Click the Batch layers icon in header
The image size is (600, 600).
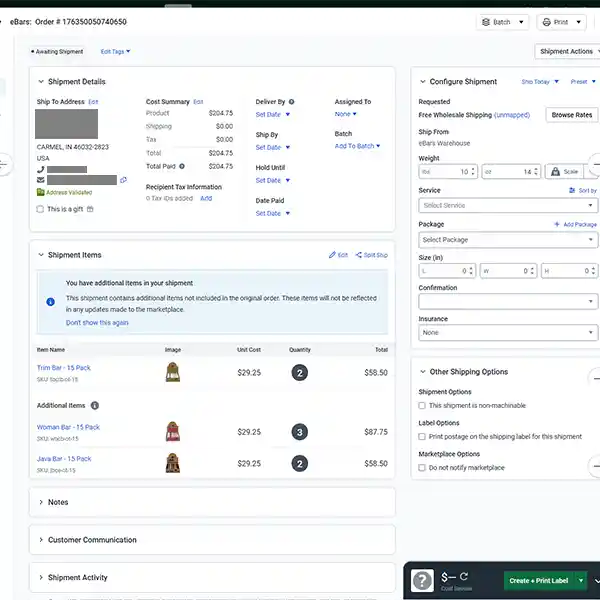(x=486, y=22)
